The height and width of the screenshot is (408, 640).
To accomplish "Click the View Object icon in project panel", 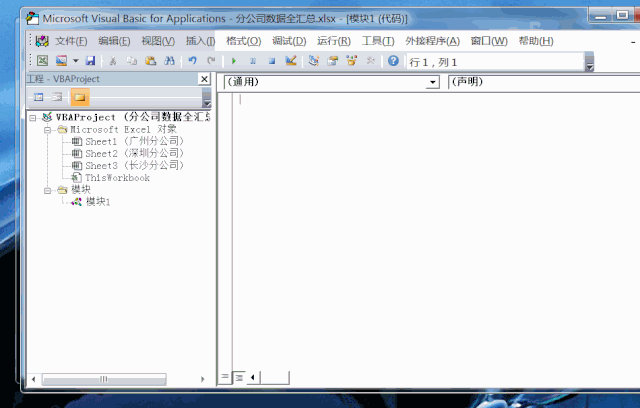I will click(x=58, y=97).
